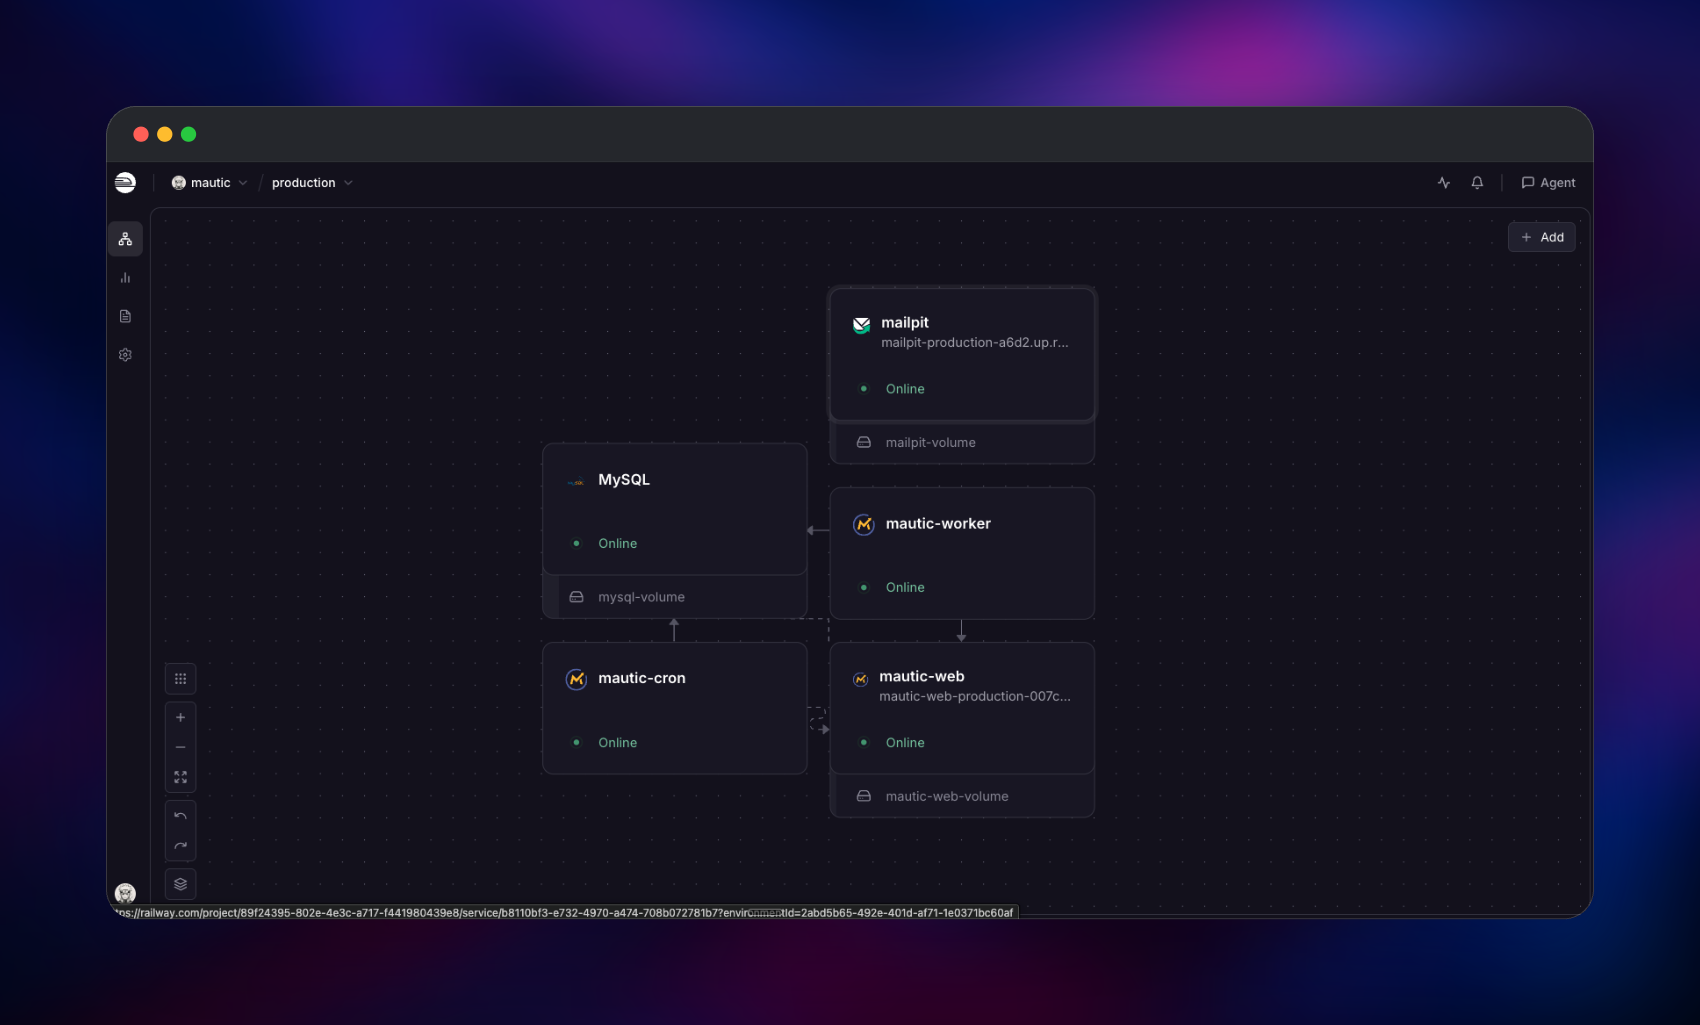The height and width of the screenshot is (1025, 1700).
Task: Minimize the window with yellow button
Action: [x=165, y=134]
